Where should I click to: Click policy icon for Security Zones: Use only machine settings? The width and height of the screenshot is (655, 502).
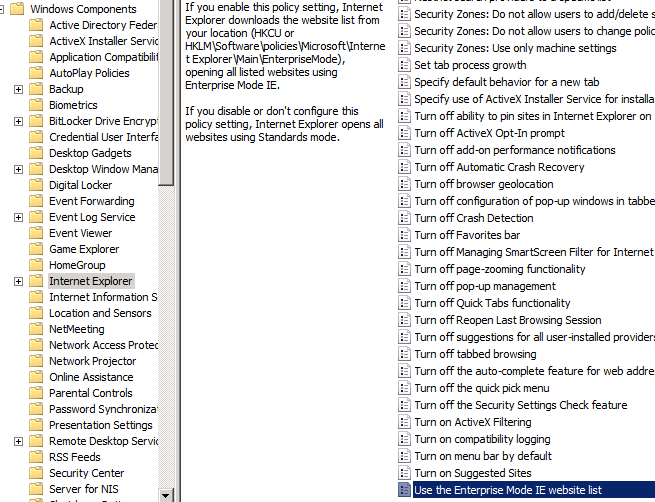(404, 48)
